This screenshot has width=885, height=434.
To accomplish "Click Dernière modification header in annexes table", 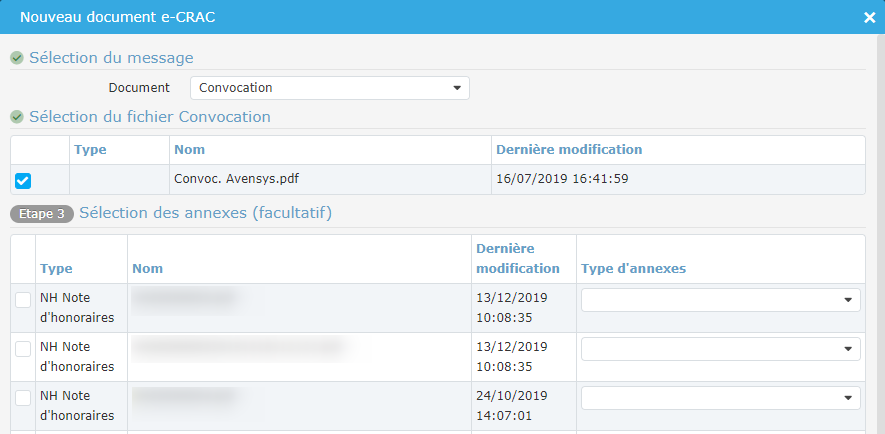I will tap(517, 259).
